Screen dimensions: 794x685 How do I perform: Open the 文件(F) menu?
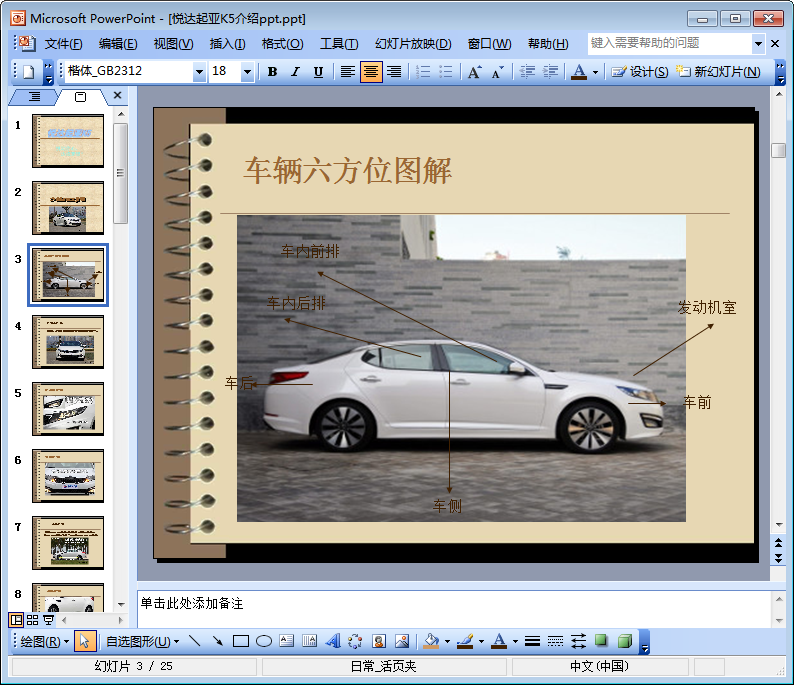63,44
